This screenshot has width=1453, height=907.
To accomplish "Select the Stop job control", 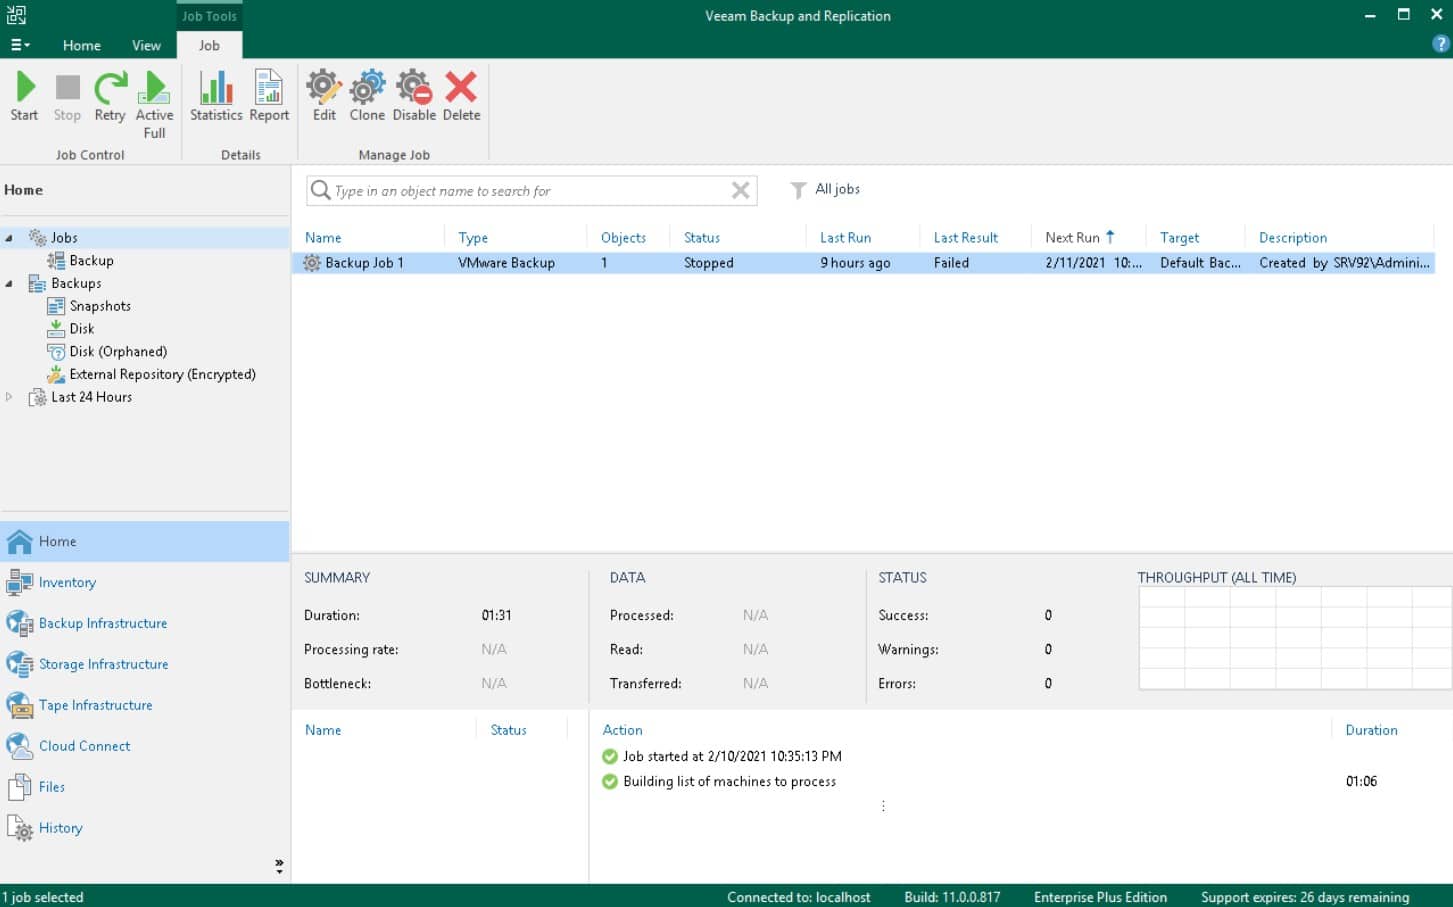I will (66, 95).
